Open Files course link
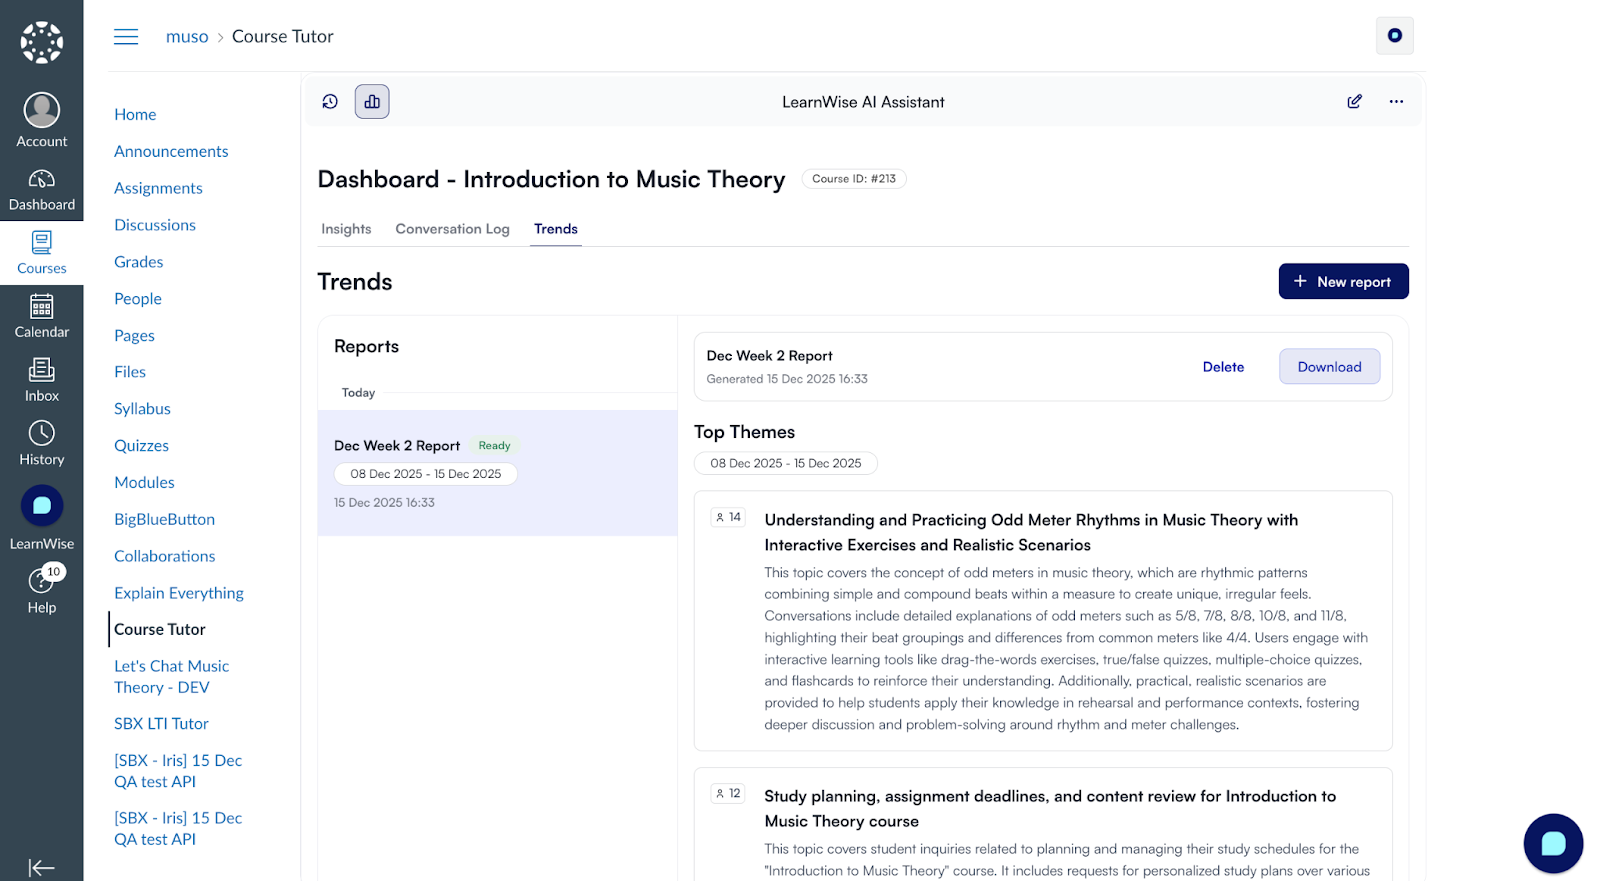 130,372
